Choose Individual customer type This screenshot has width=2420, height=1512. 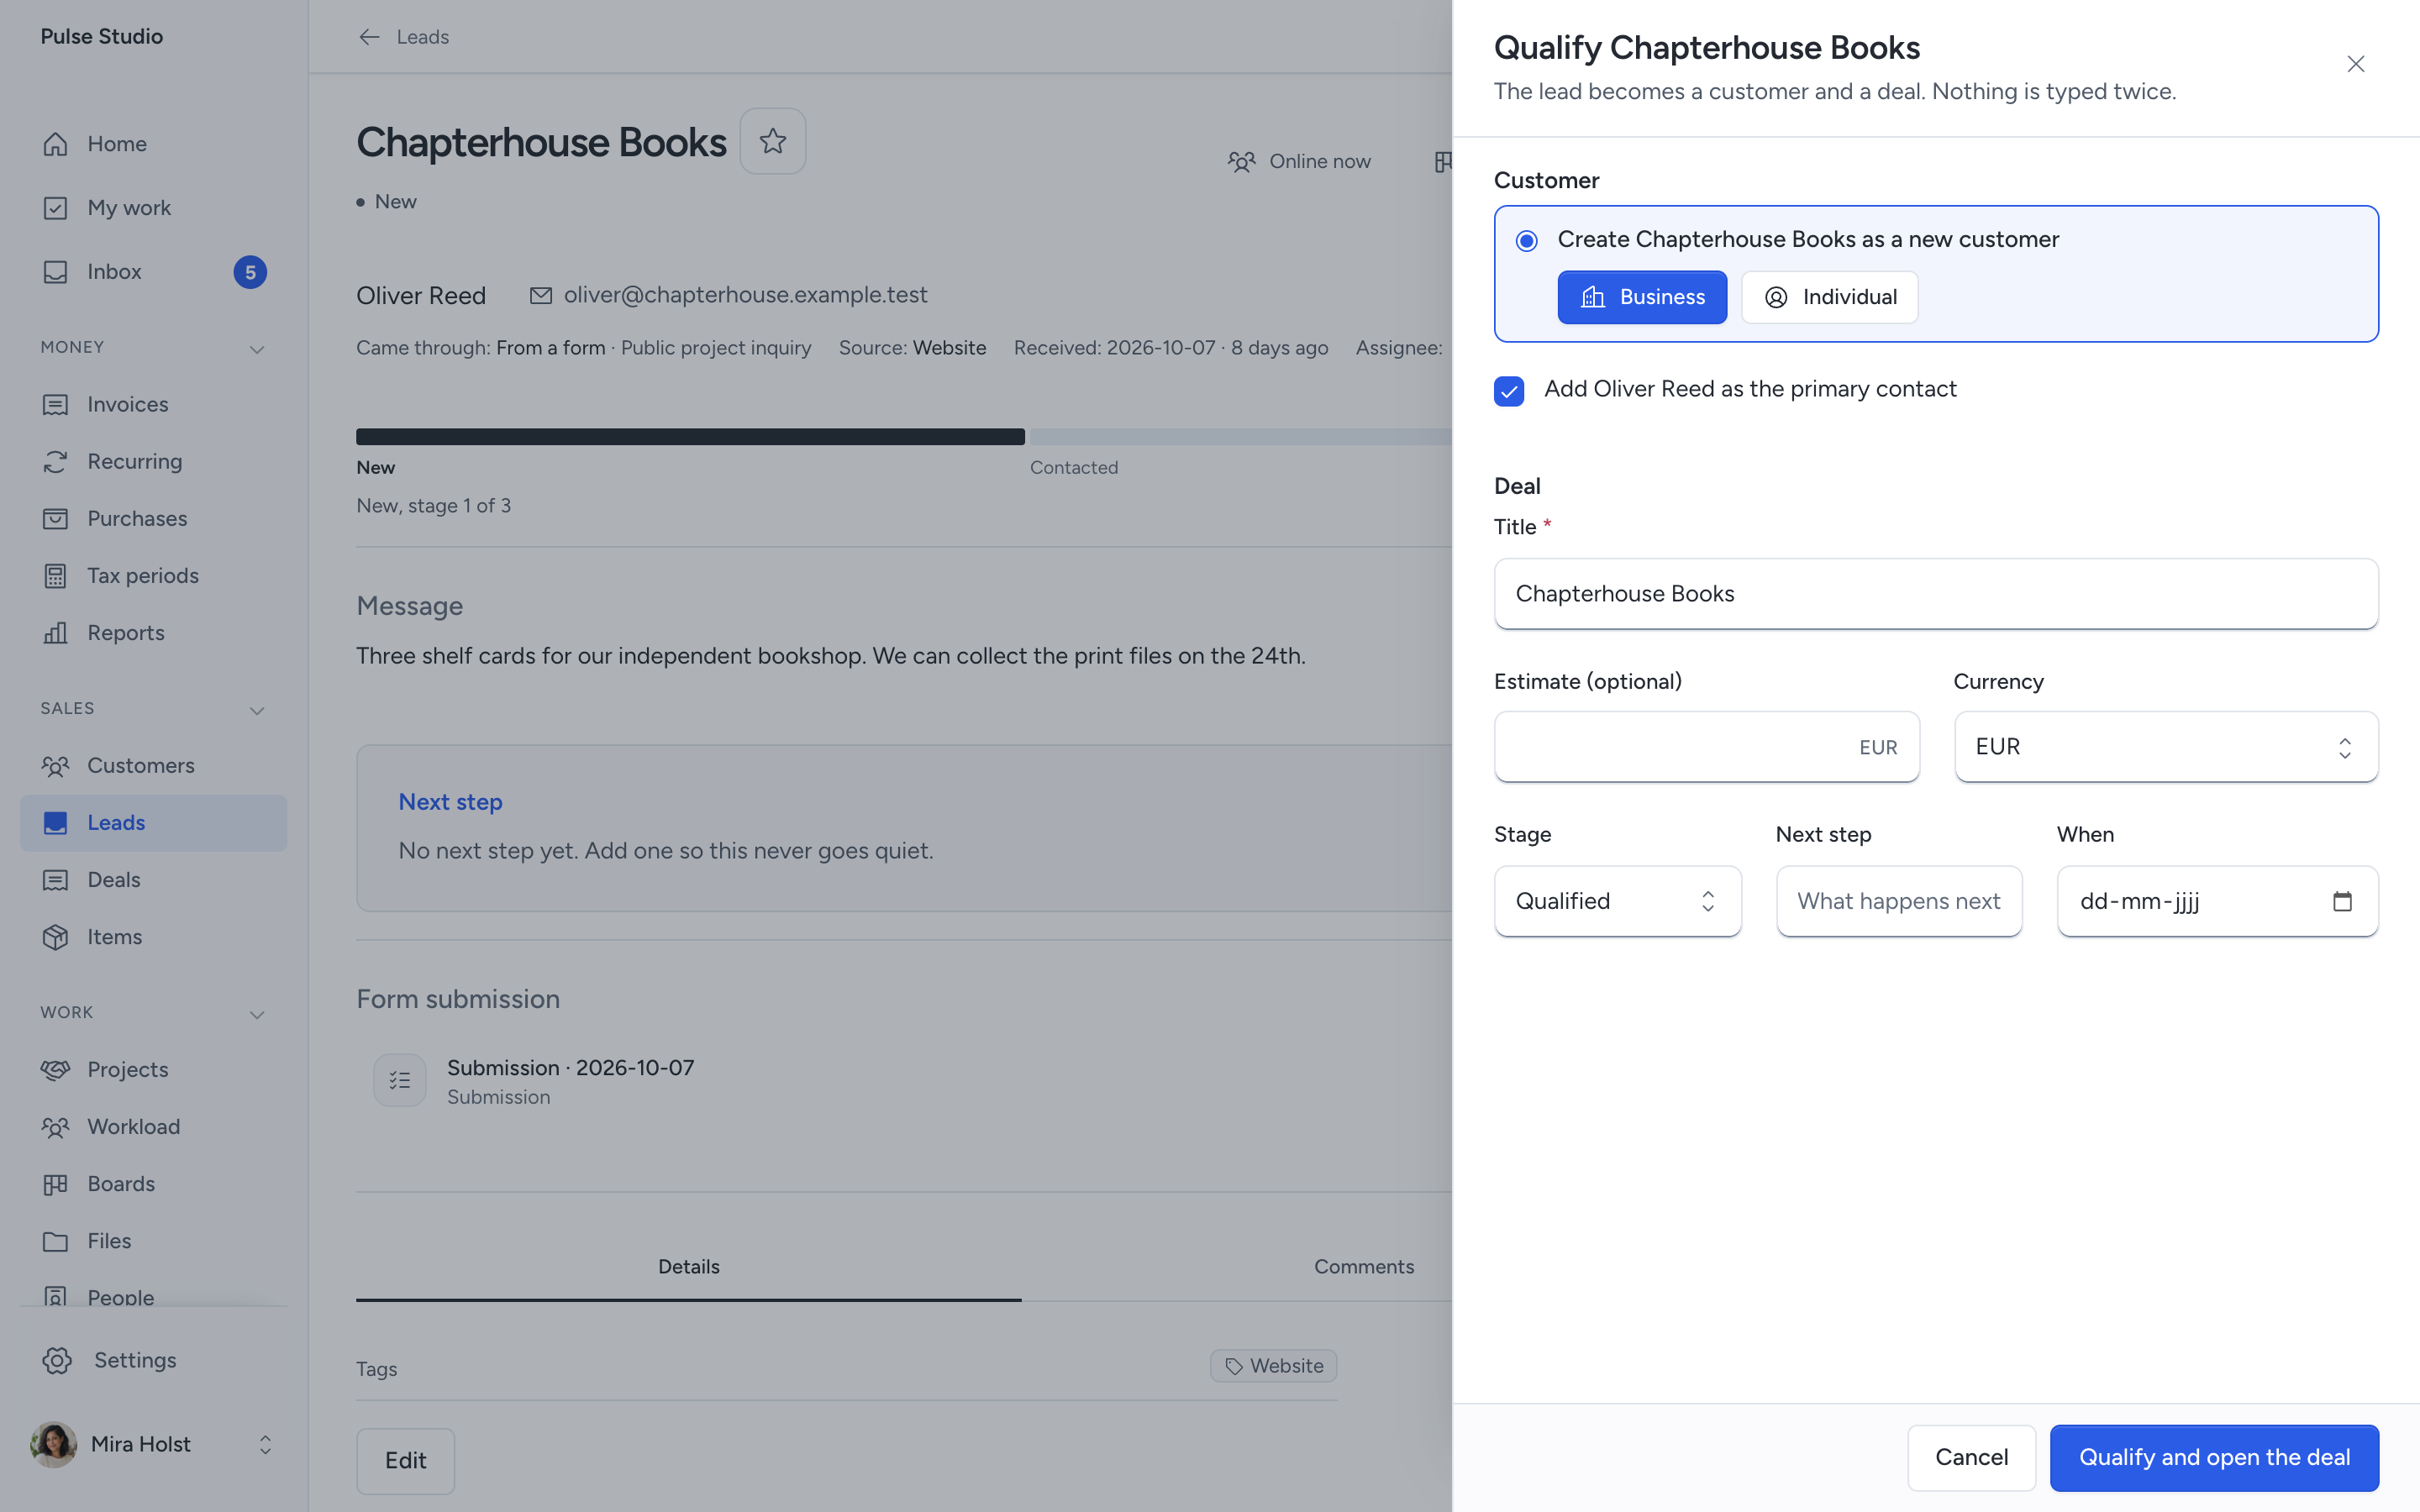click(1830, 297)
